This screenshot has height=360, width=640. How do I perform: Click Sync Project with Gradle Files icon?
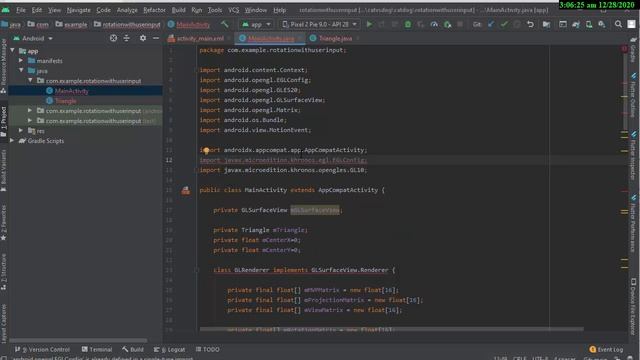tap(576, 24)
